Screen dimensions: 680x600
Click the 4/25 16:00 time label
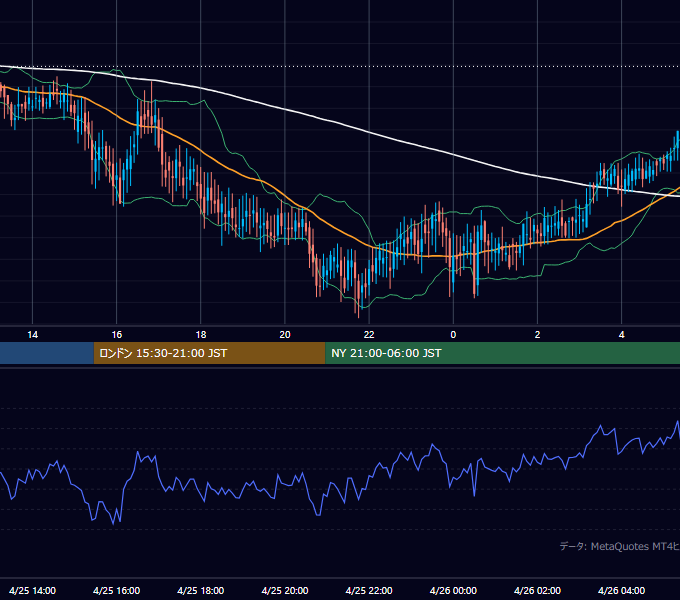(117, 590)
